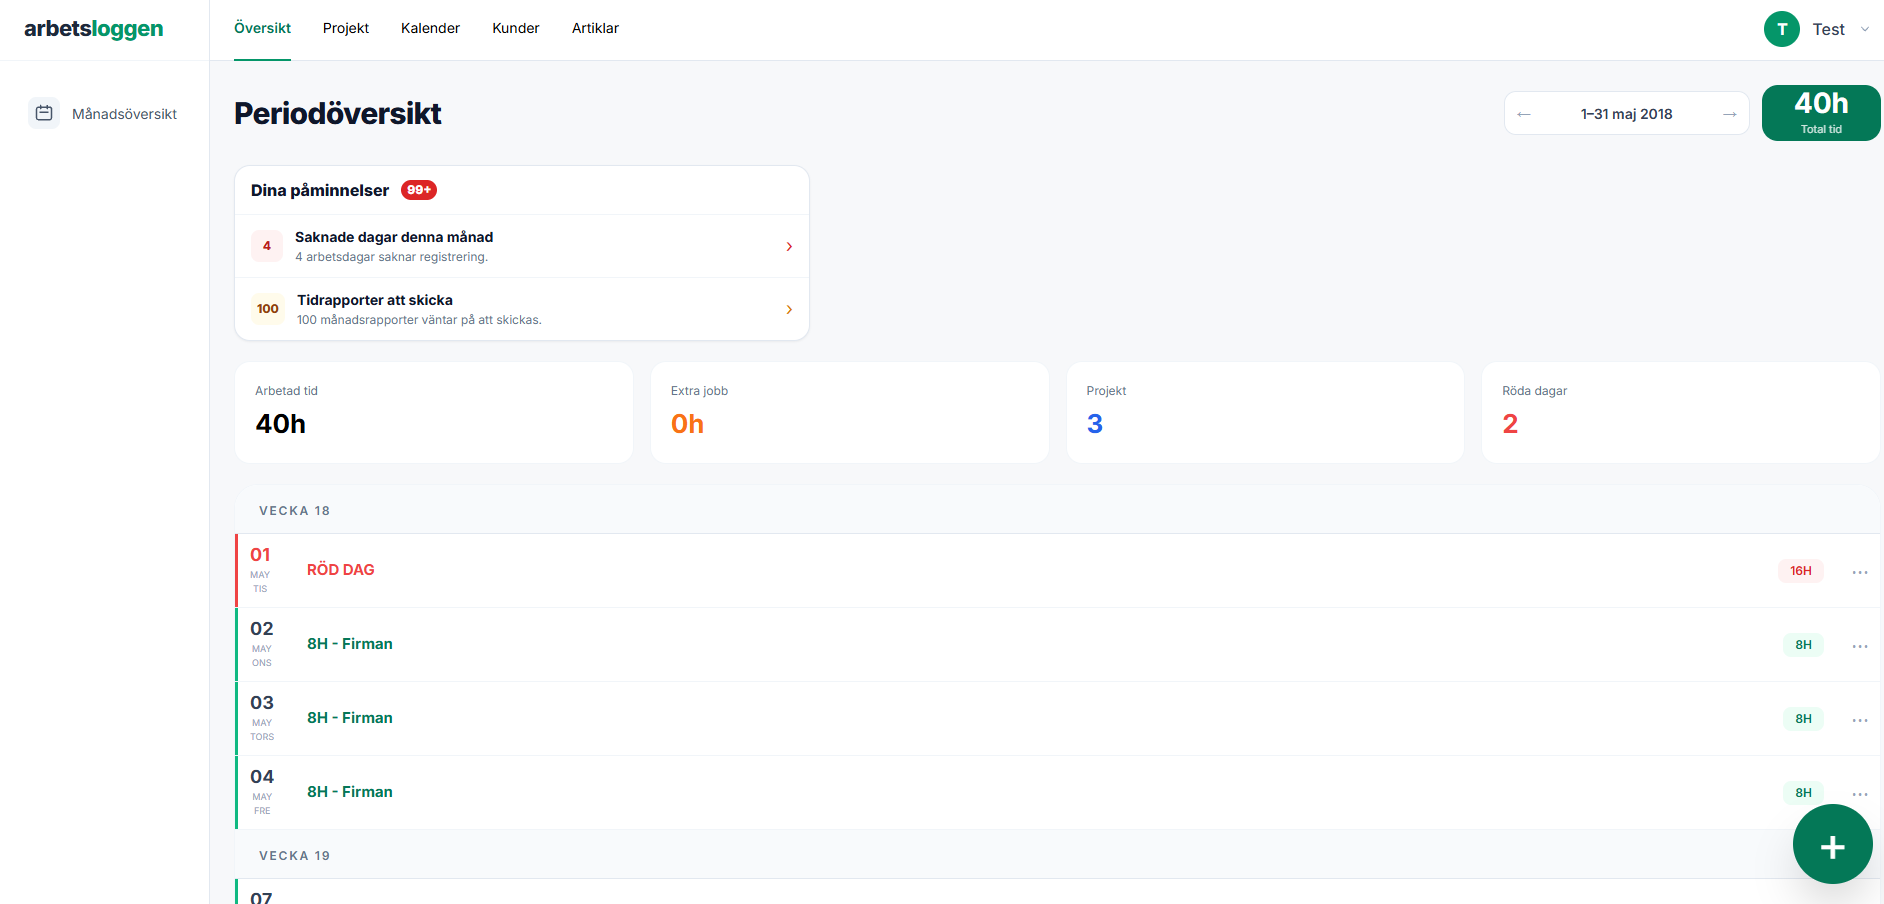This screenshot has width=1884, height=904.
Task: Open the Kunder tab
Action: coord(516,28)
